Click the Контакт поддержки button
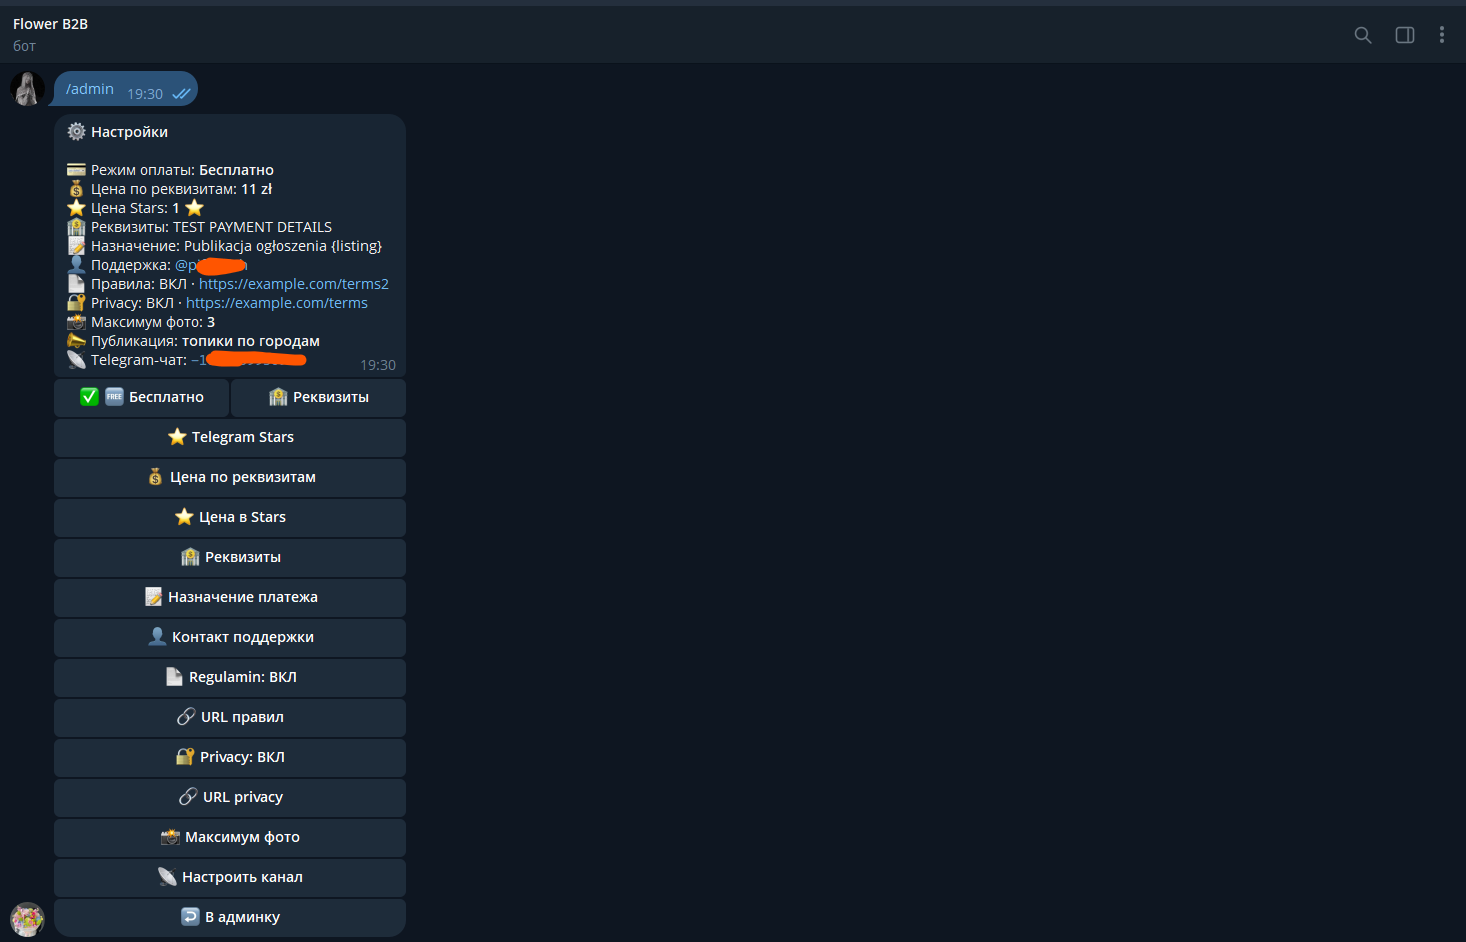 point(230,637)
